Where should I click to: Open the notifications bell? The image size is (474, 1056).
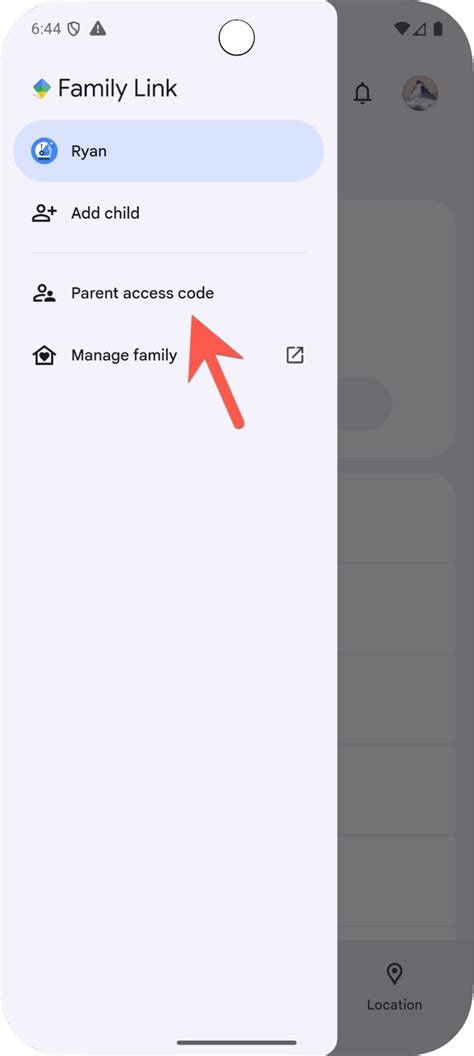click(362, 93)
